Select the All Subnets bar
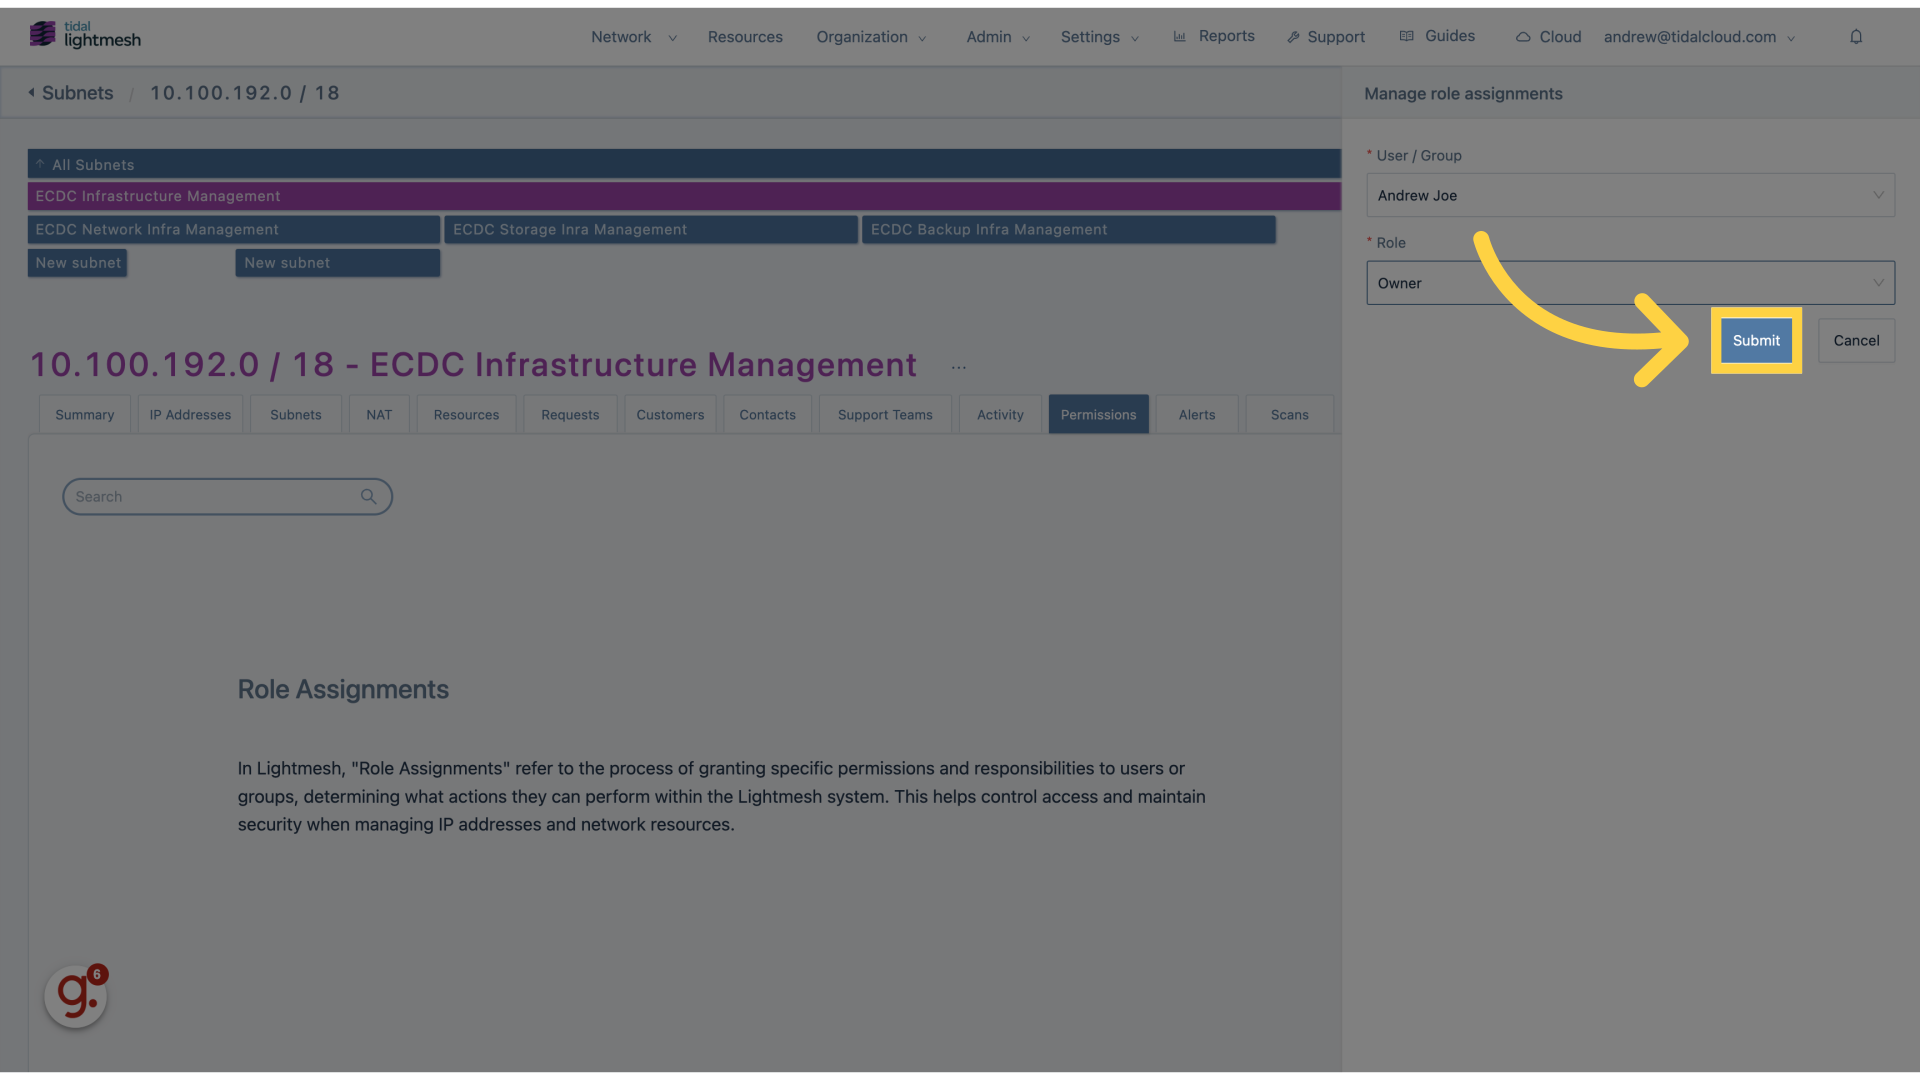Screen dimensions: 1920x1080 [x=684, y=164]
